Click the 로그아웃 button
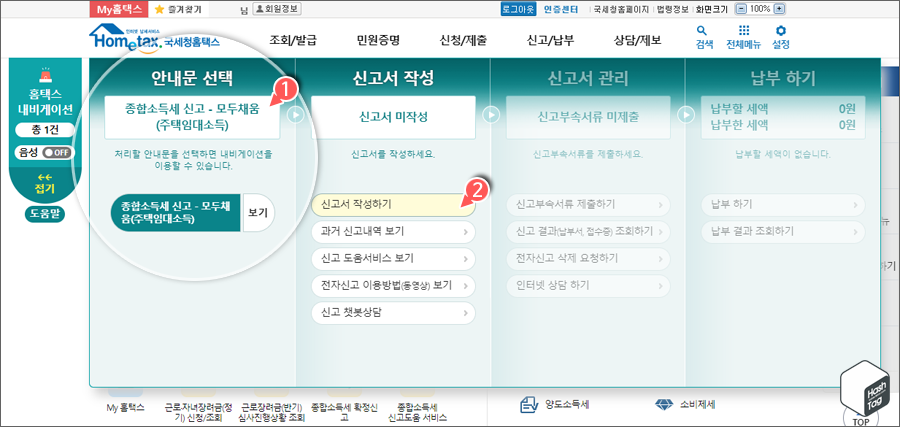 518,9
